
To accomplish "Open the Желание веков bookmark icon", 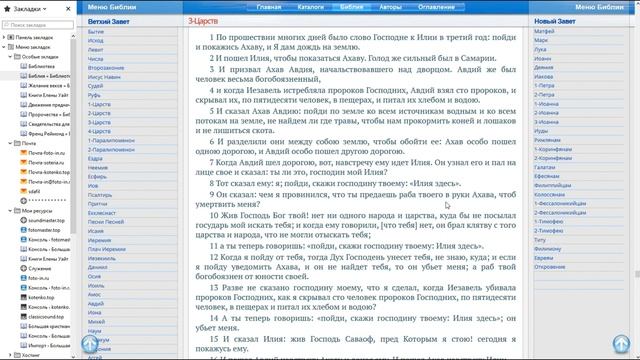I will coord(24,85).
